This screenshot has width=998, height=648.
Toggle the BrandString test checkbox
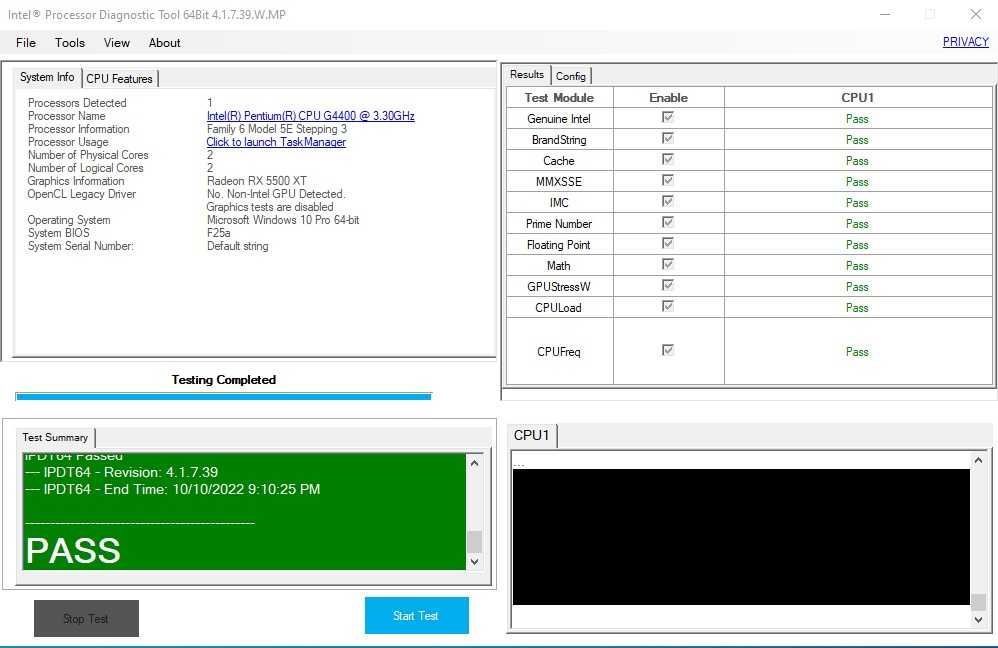668,138
